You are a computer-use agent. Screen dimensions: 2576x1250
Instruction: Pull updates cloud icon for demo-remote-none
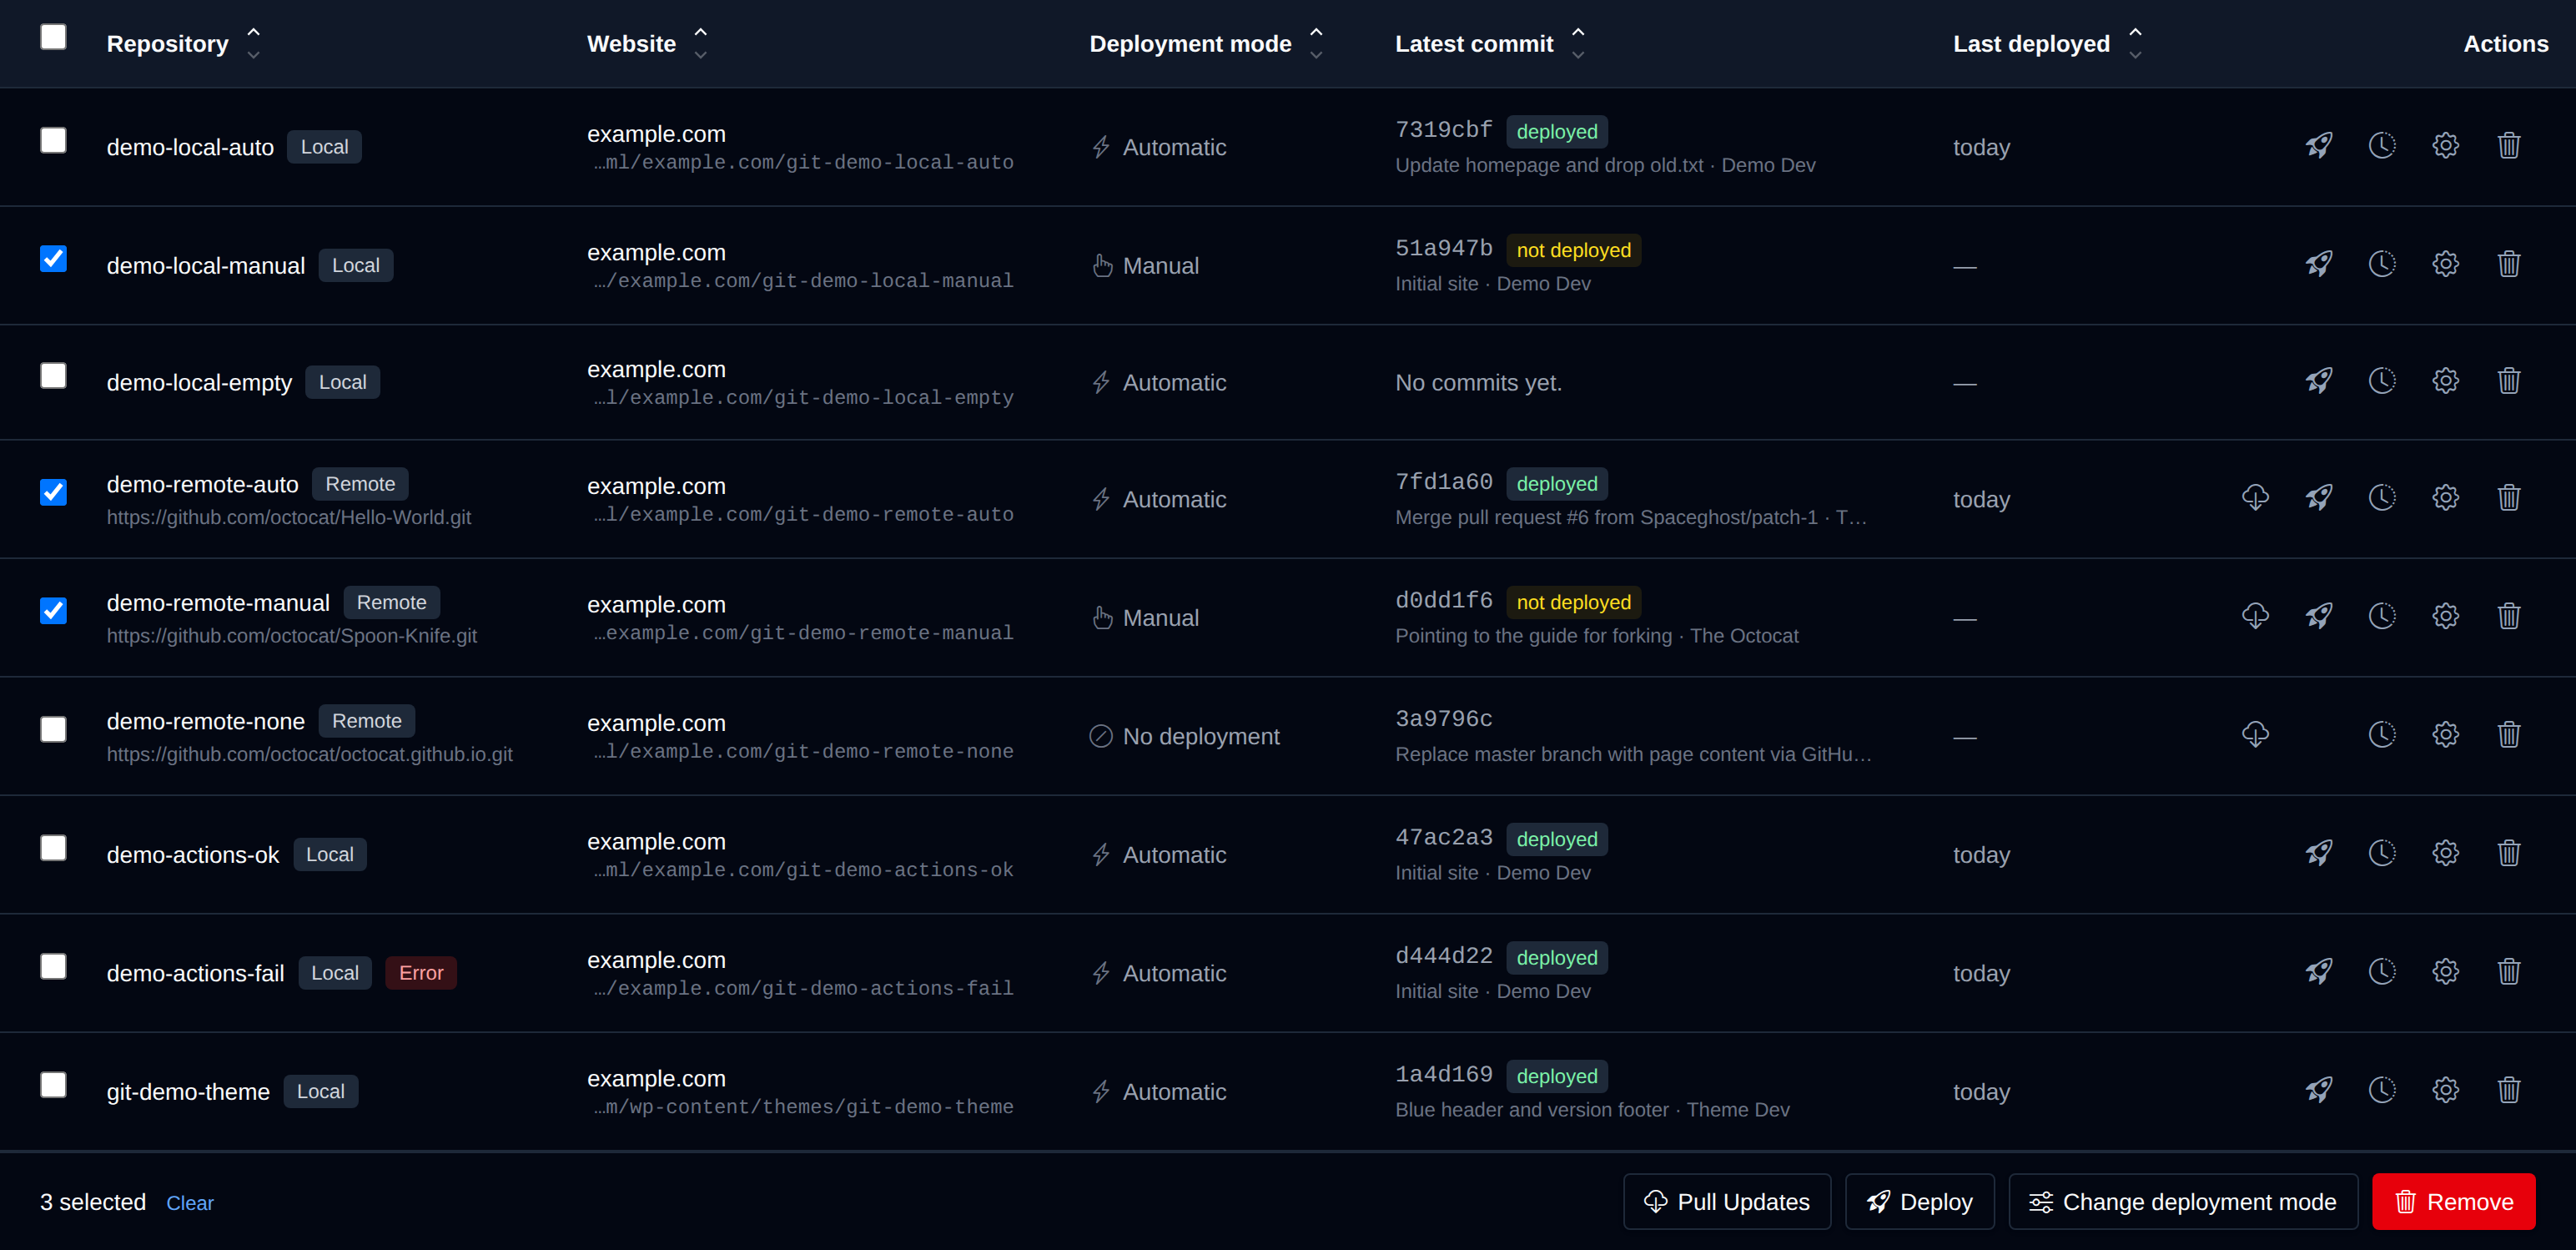tap(2255, 735)
